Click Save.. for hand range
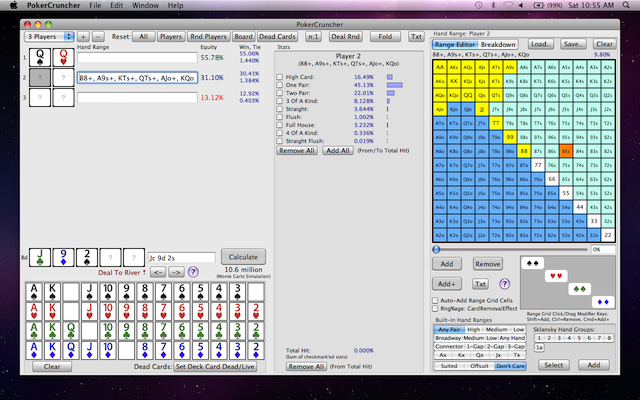 tap(573, 44)
